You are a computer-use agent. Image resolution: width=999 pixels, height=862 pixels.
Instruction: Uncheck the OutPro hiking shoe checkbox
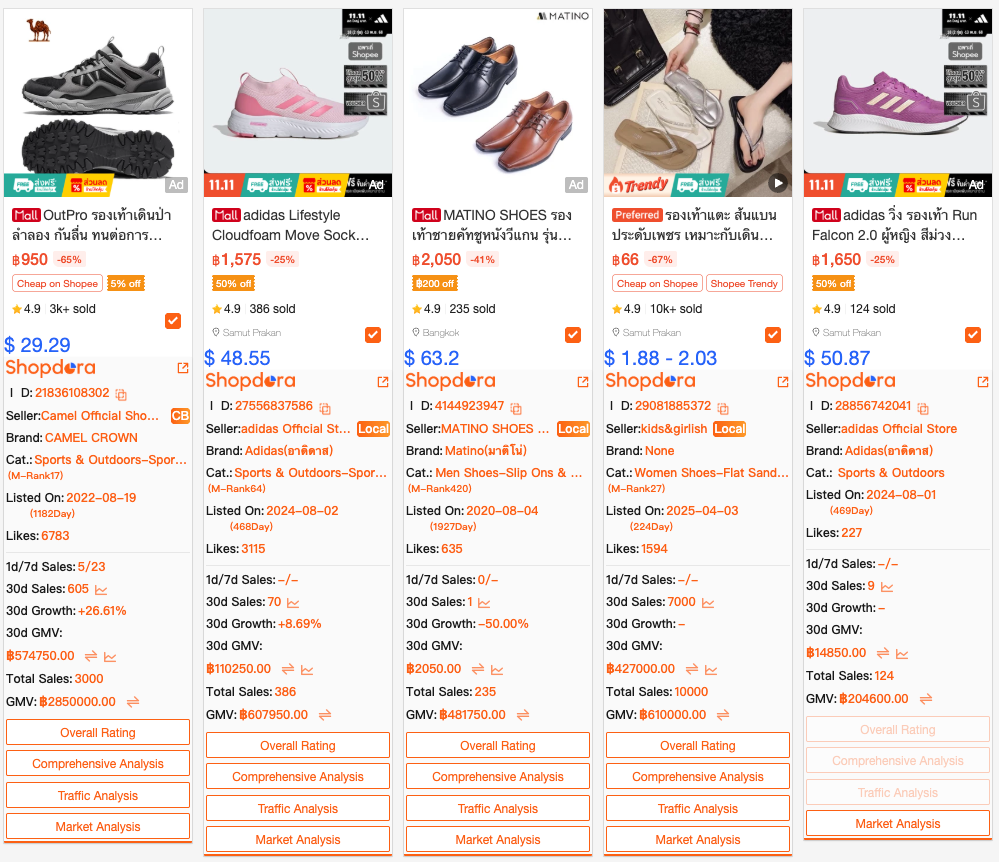point(173,320)
